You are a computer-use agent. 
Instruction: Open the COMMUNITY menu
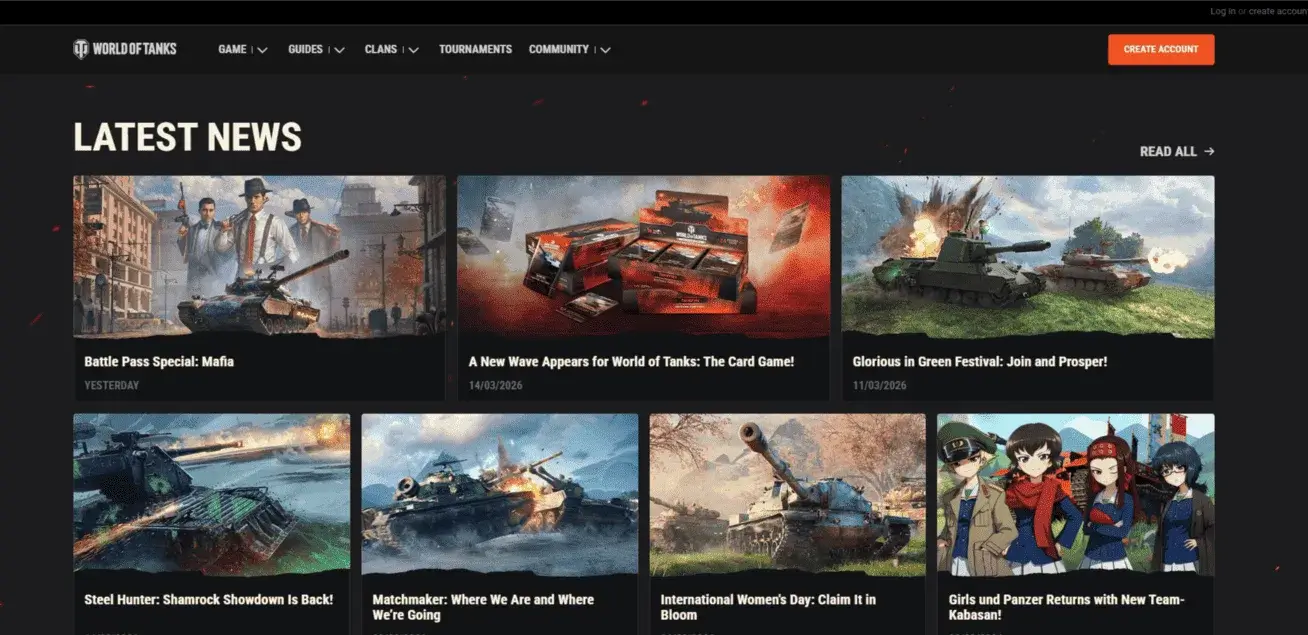(x=559, y=49)
